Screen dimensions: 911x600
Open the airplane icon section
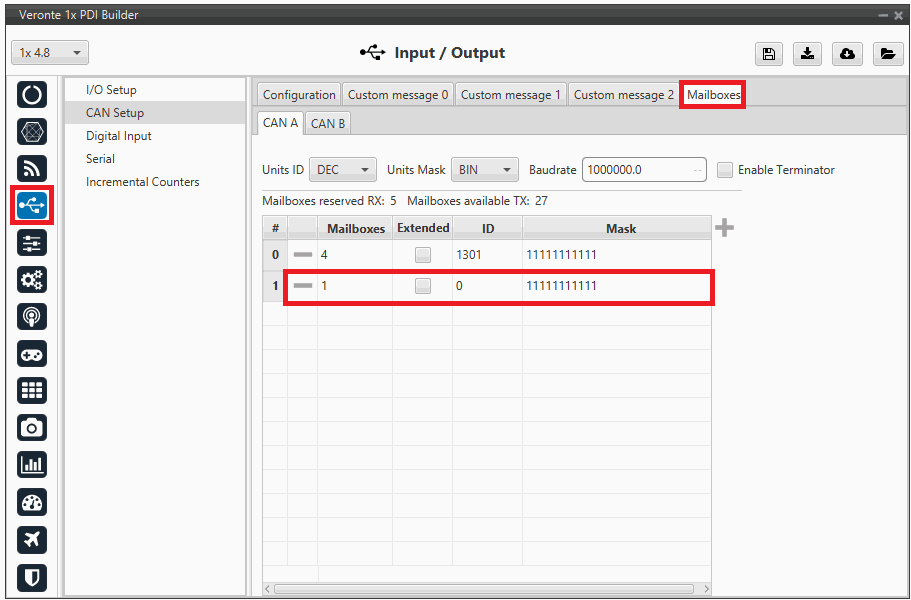tap(32, 539)
